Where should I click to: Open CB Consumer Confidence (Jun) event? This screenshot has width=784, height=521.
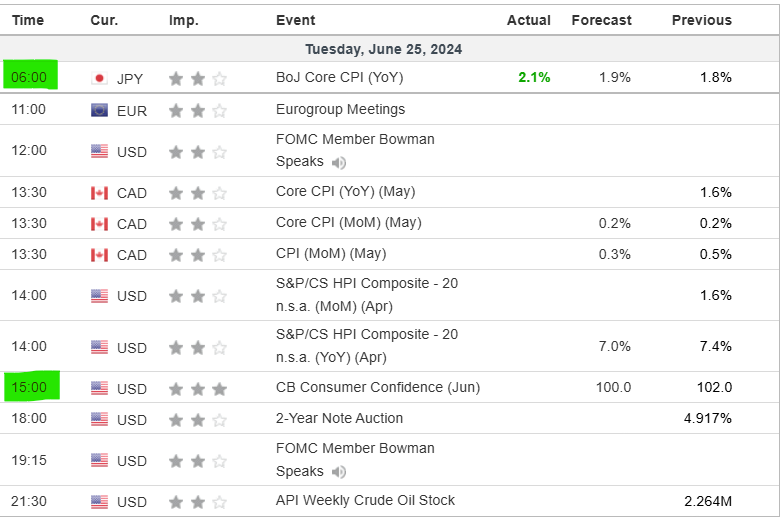(x=377, y=387)
